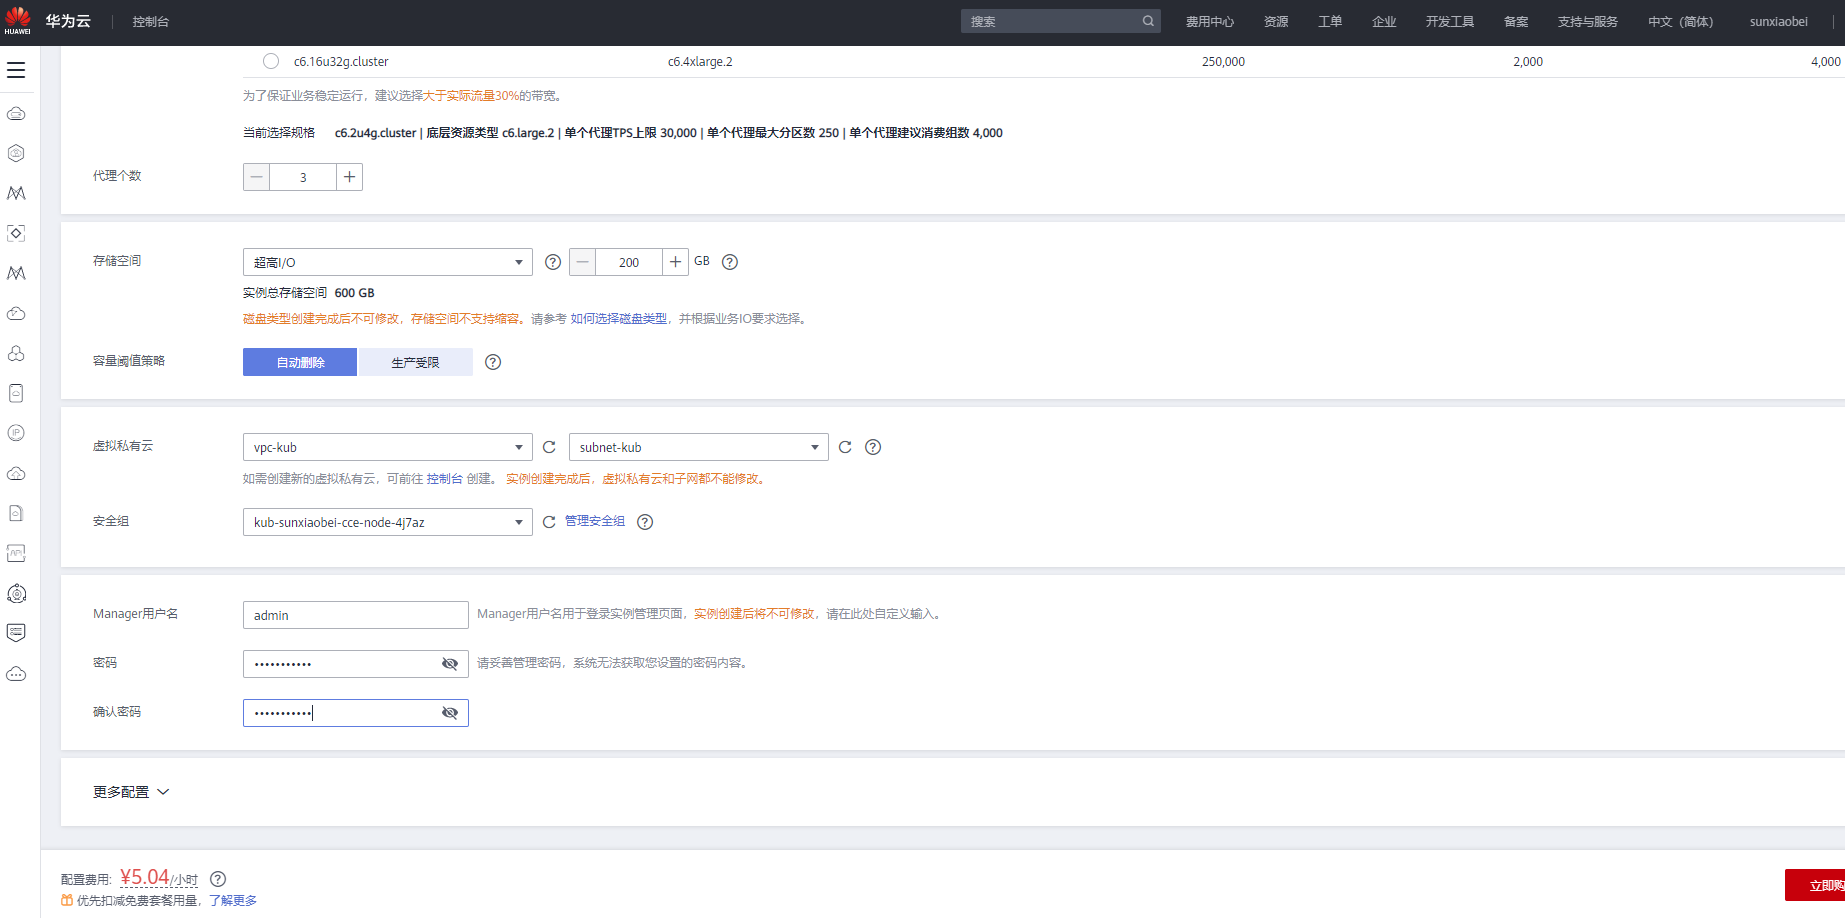Reveal the 确认密码 field contents
This screenshot has width=1845, height=918.
pos(450,713)
